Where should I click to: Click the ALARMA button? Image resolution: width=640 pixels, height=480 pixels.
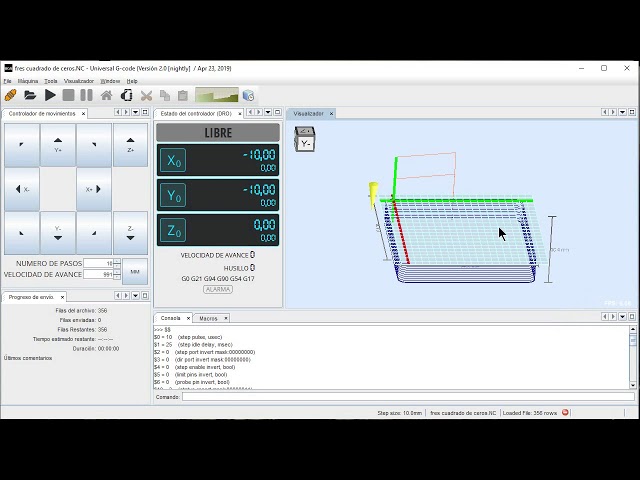(x=218, y=289)
